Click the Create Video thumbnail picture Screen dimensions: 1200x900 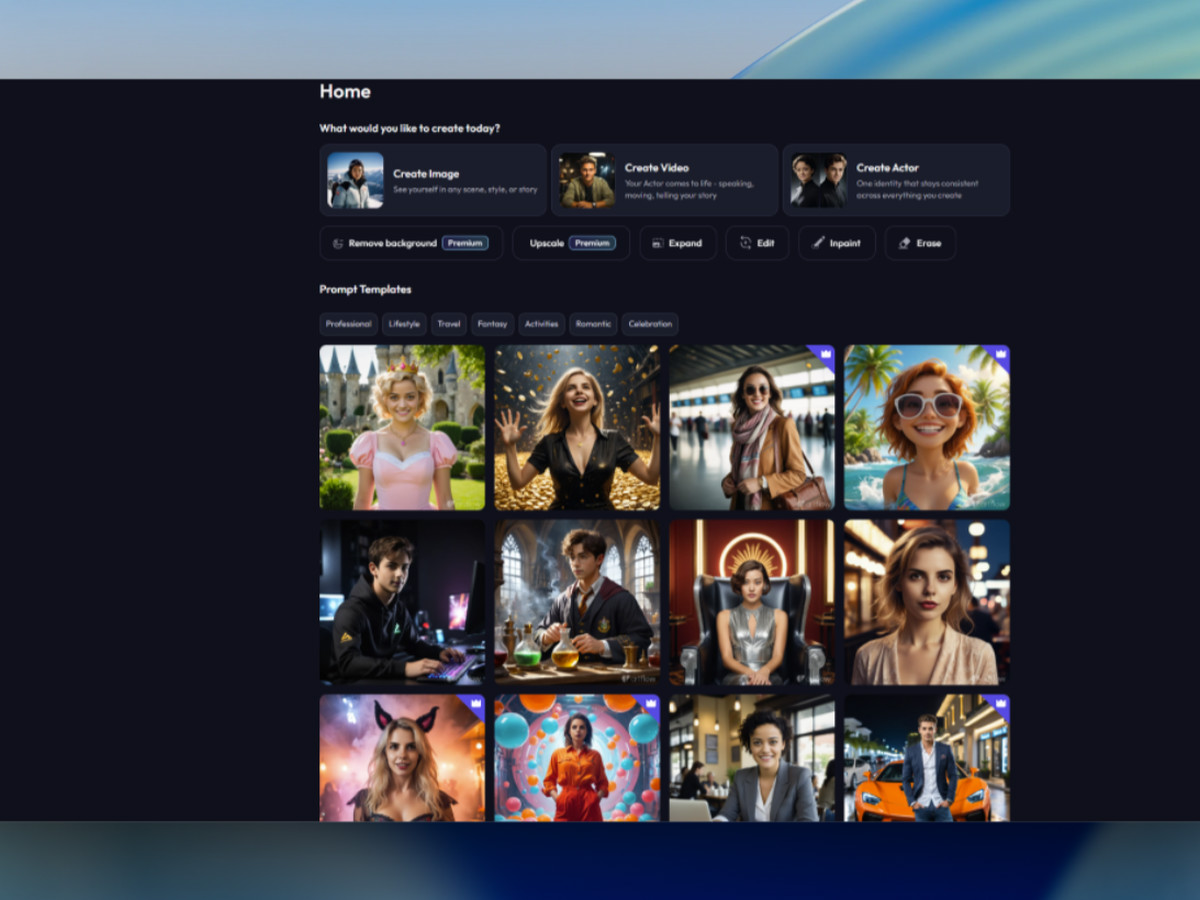(x=587, y=180)
